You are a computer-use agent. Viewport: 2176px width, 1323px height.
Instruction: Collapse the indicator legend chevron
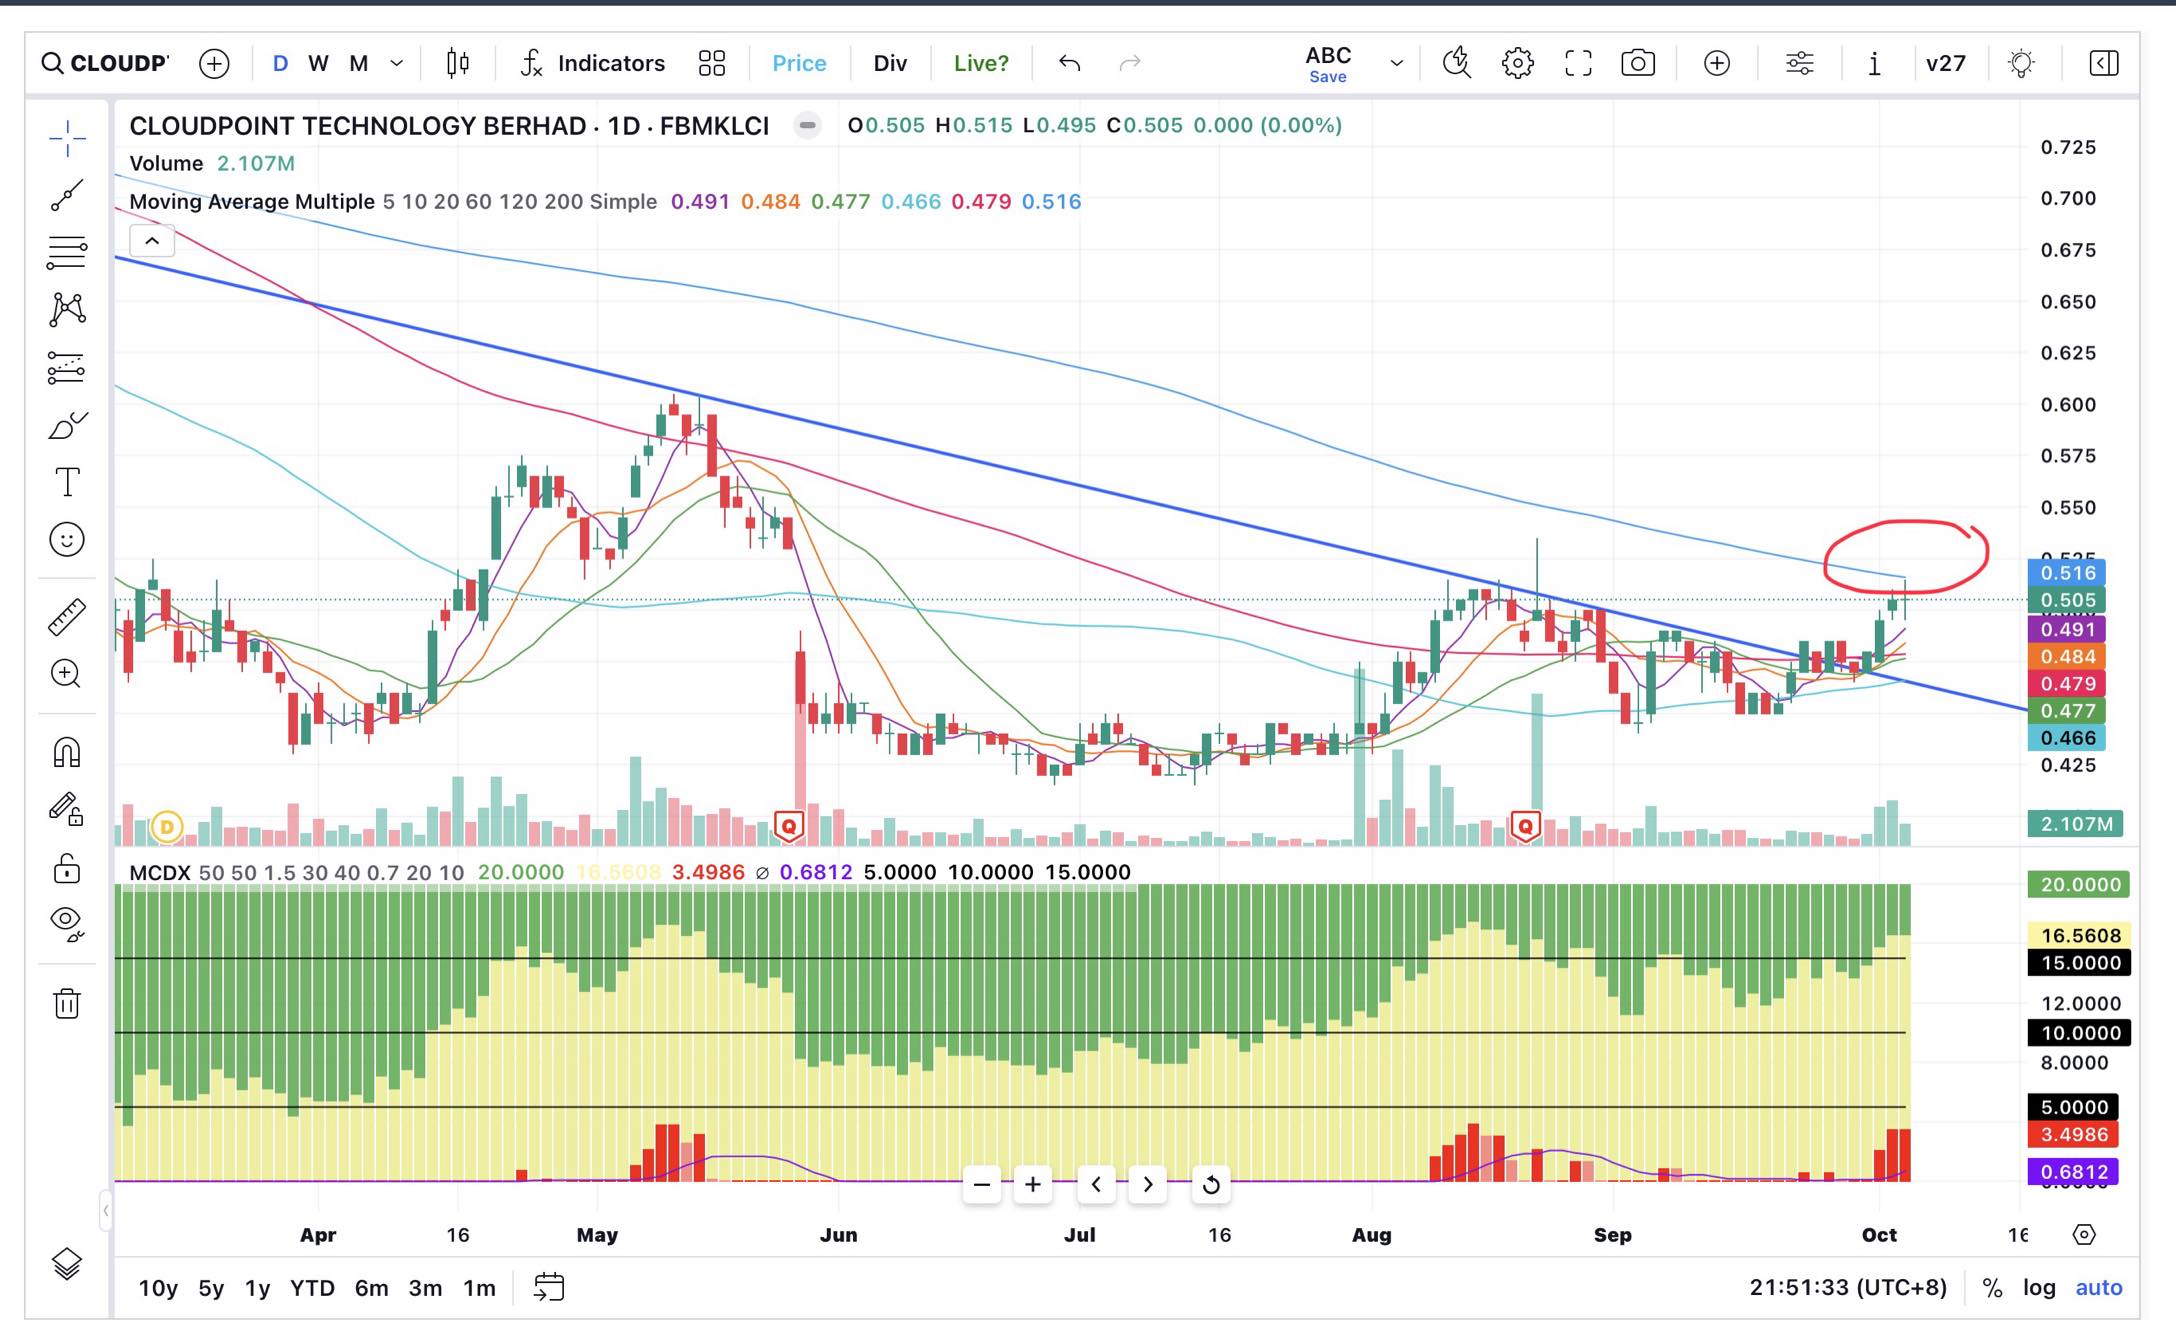tap(152, 241)
